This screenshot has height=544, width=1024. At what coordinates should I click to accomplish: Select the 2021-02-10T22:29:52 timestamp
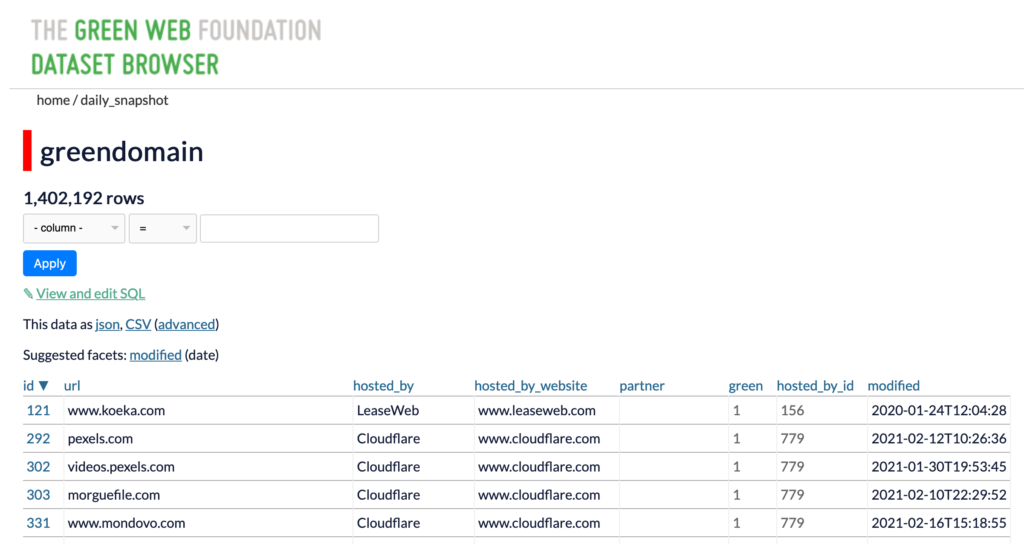point(938,494)
